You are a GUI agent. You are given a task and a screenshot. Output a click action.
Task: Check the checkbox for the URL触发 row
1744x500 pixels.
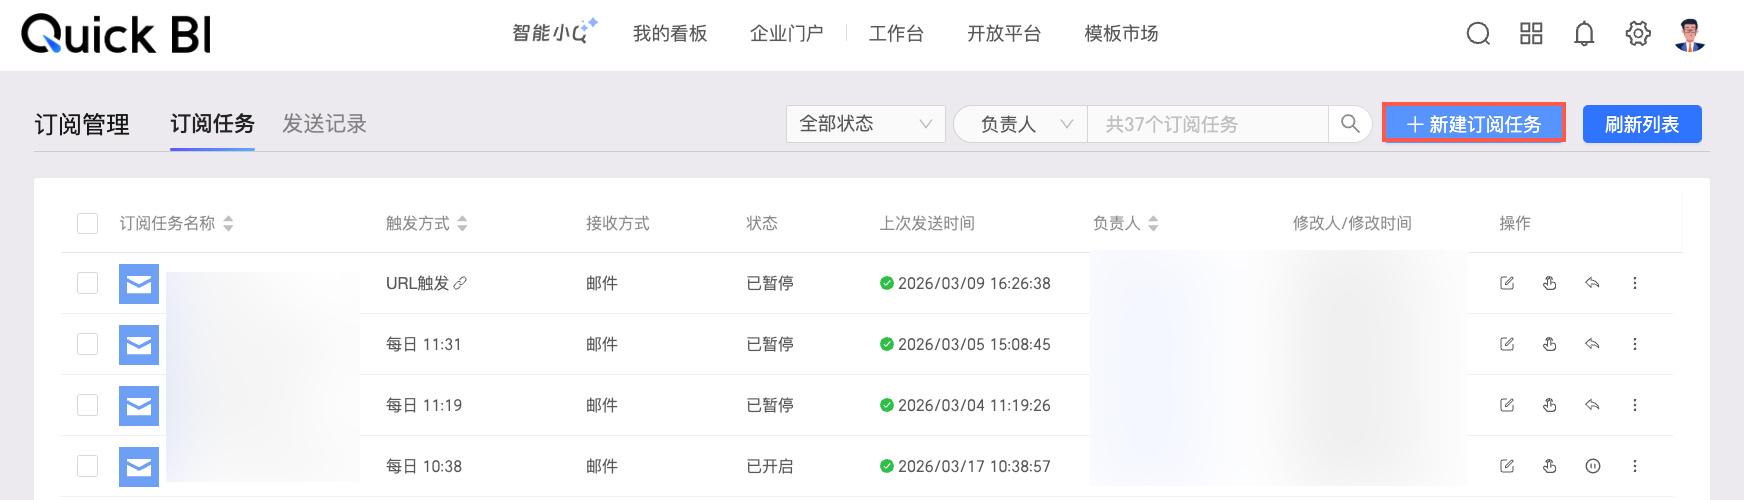point(88,283)
